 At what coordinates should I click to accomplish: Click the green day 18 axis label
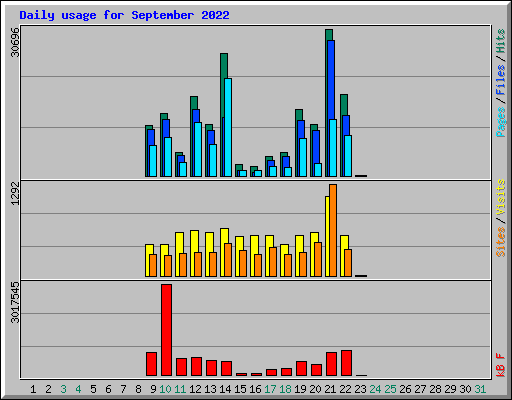coord(285,389)
